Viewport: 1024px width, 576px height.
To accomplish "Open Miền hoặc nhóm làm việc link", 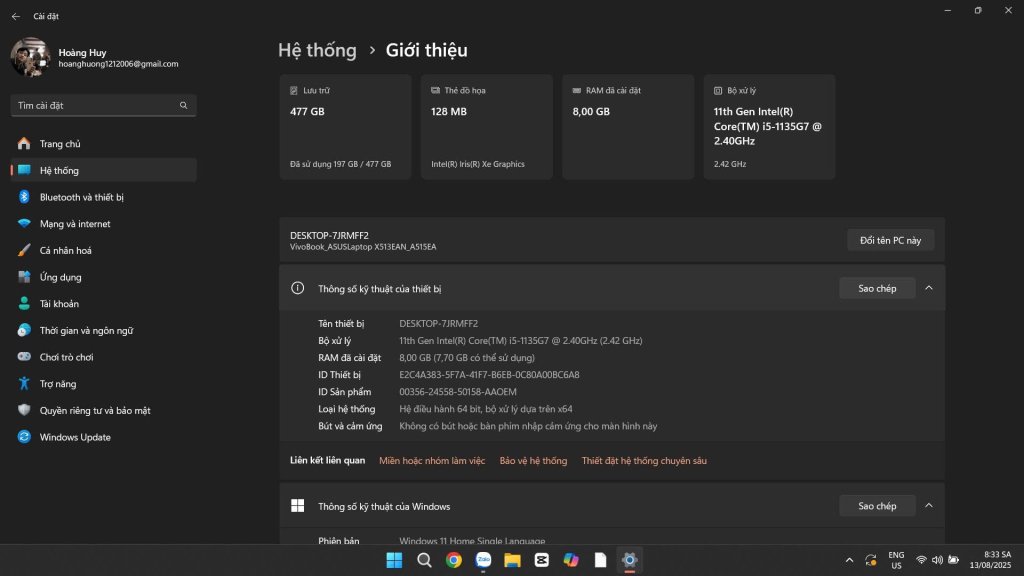I will (x=432, y=461).
